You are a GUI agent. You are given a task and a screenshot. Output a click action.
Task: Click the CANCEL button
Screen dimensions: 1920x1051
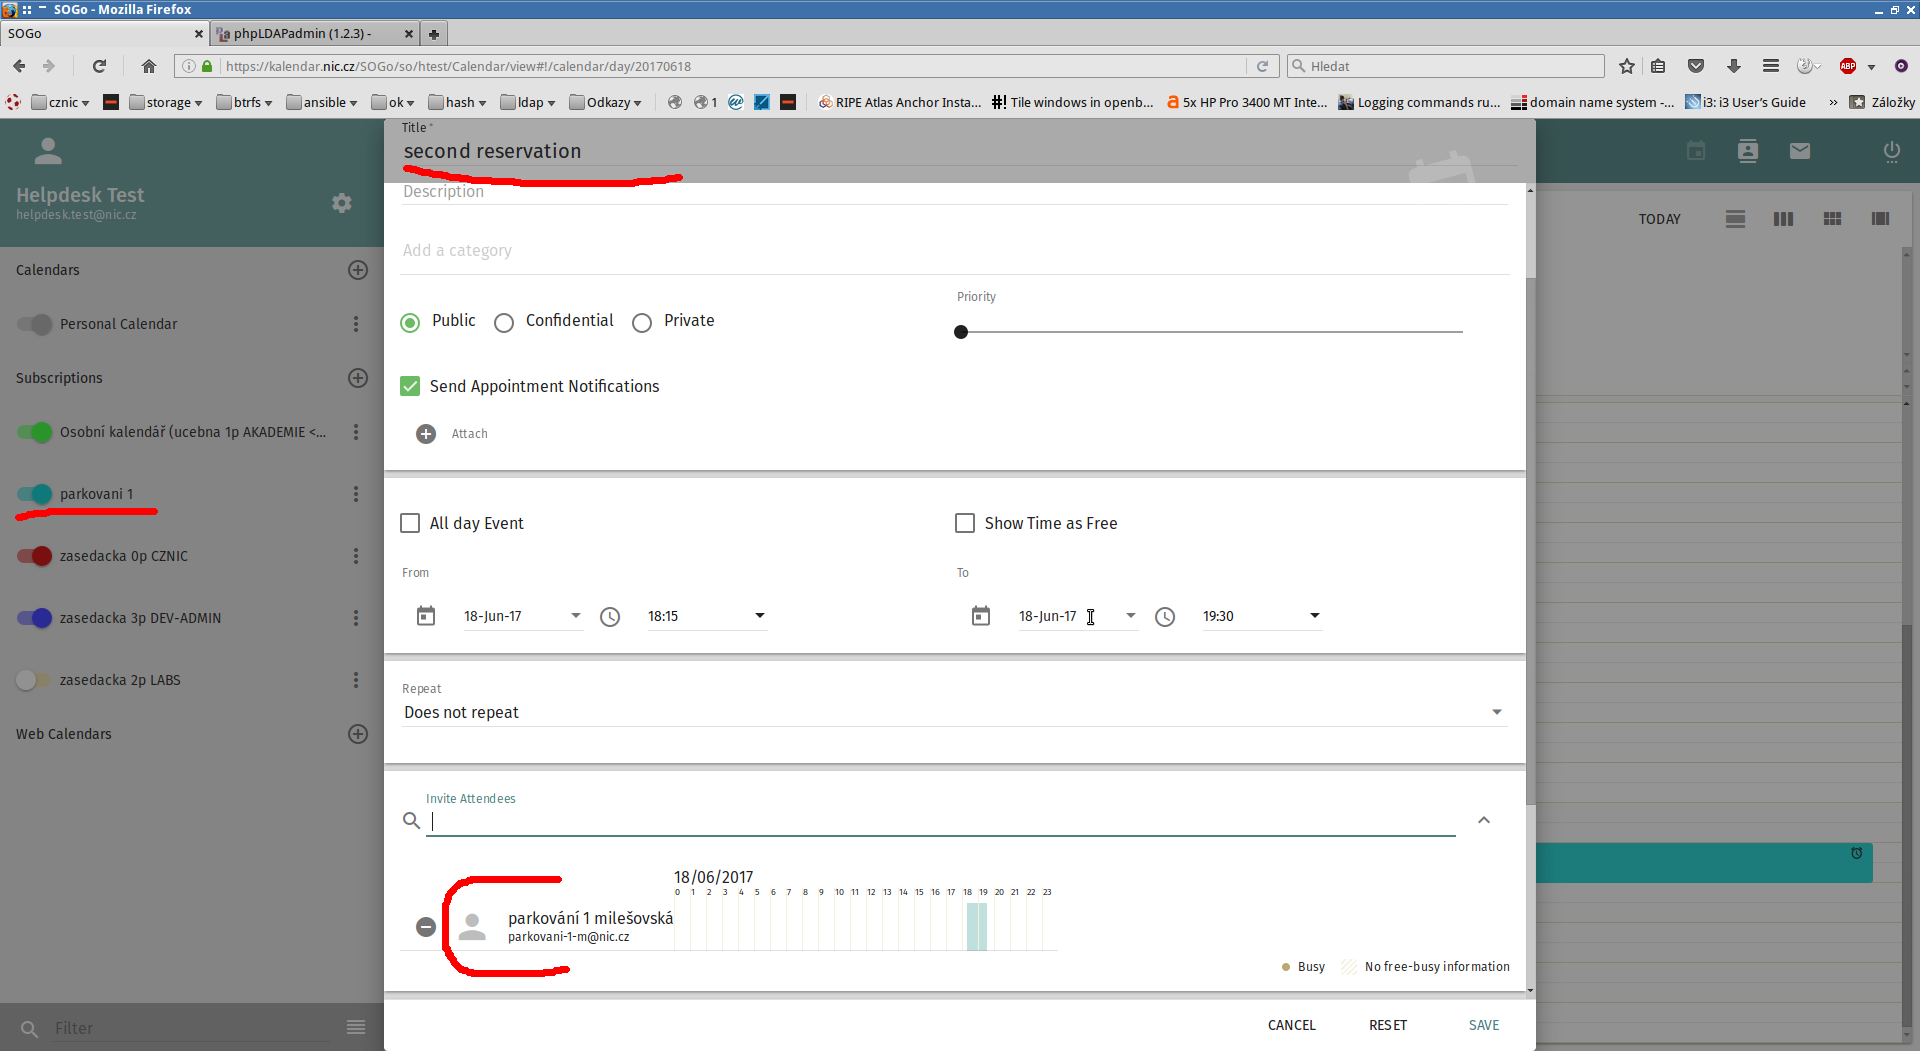click(x=1291, y=1025)
